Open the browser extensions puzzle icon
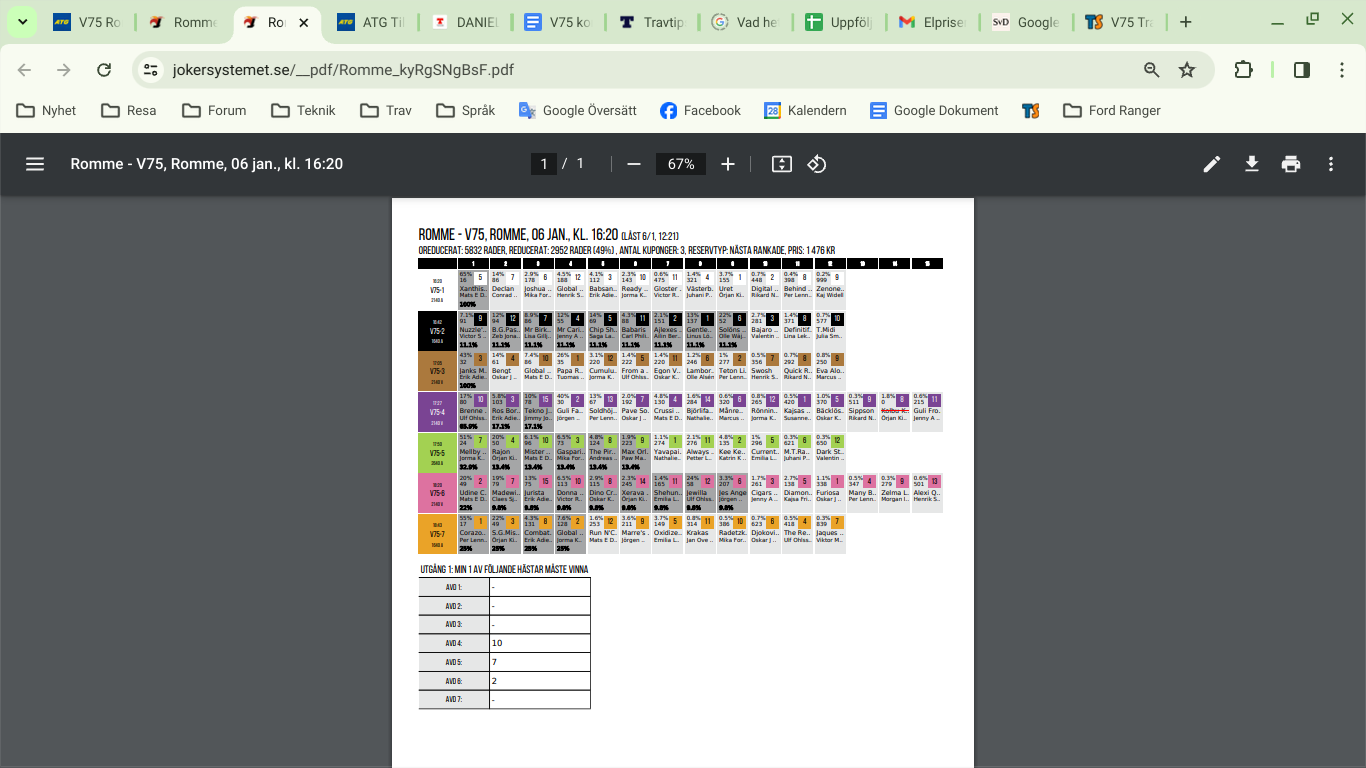Screen dimensions: 1366x768 pyautogui.click(x=1243, y=70)
